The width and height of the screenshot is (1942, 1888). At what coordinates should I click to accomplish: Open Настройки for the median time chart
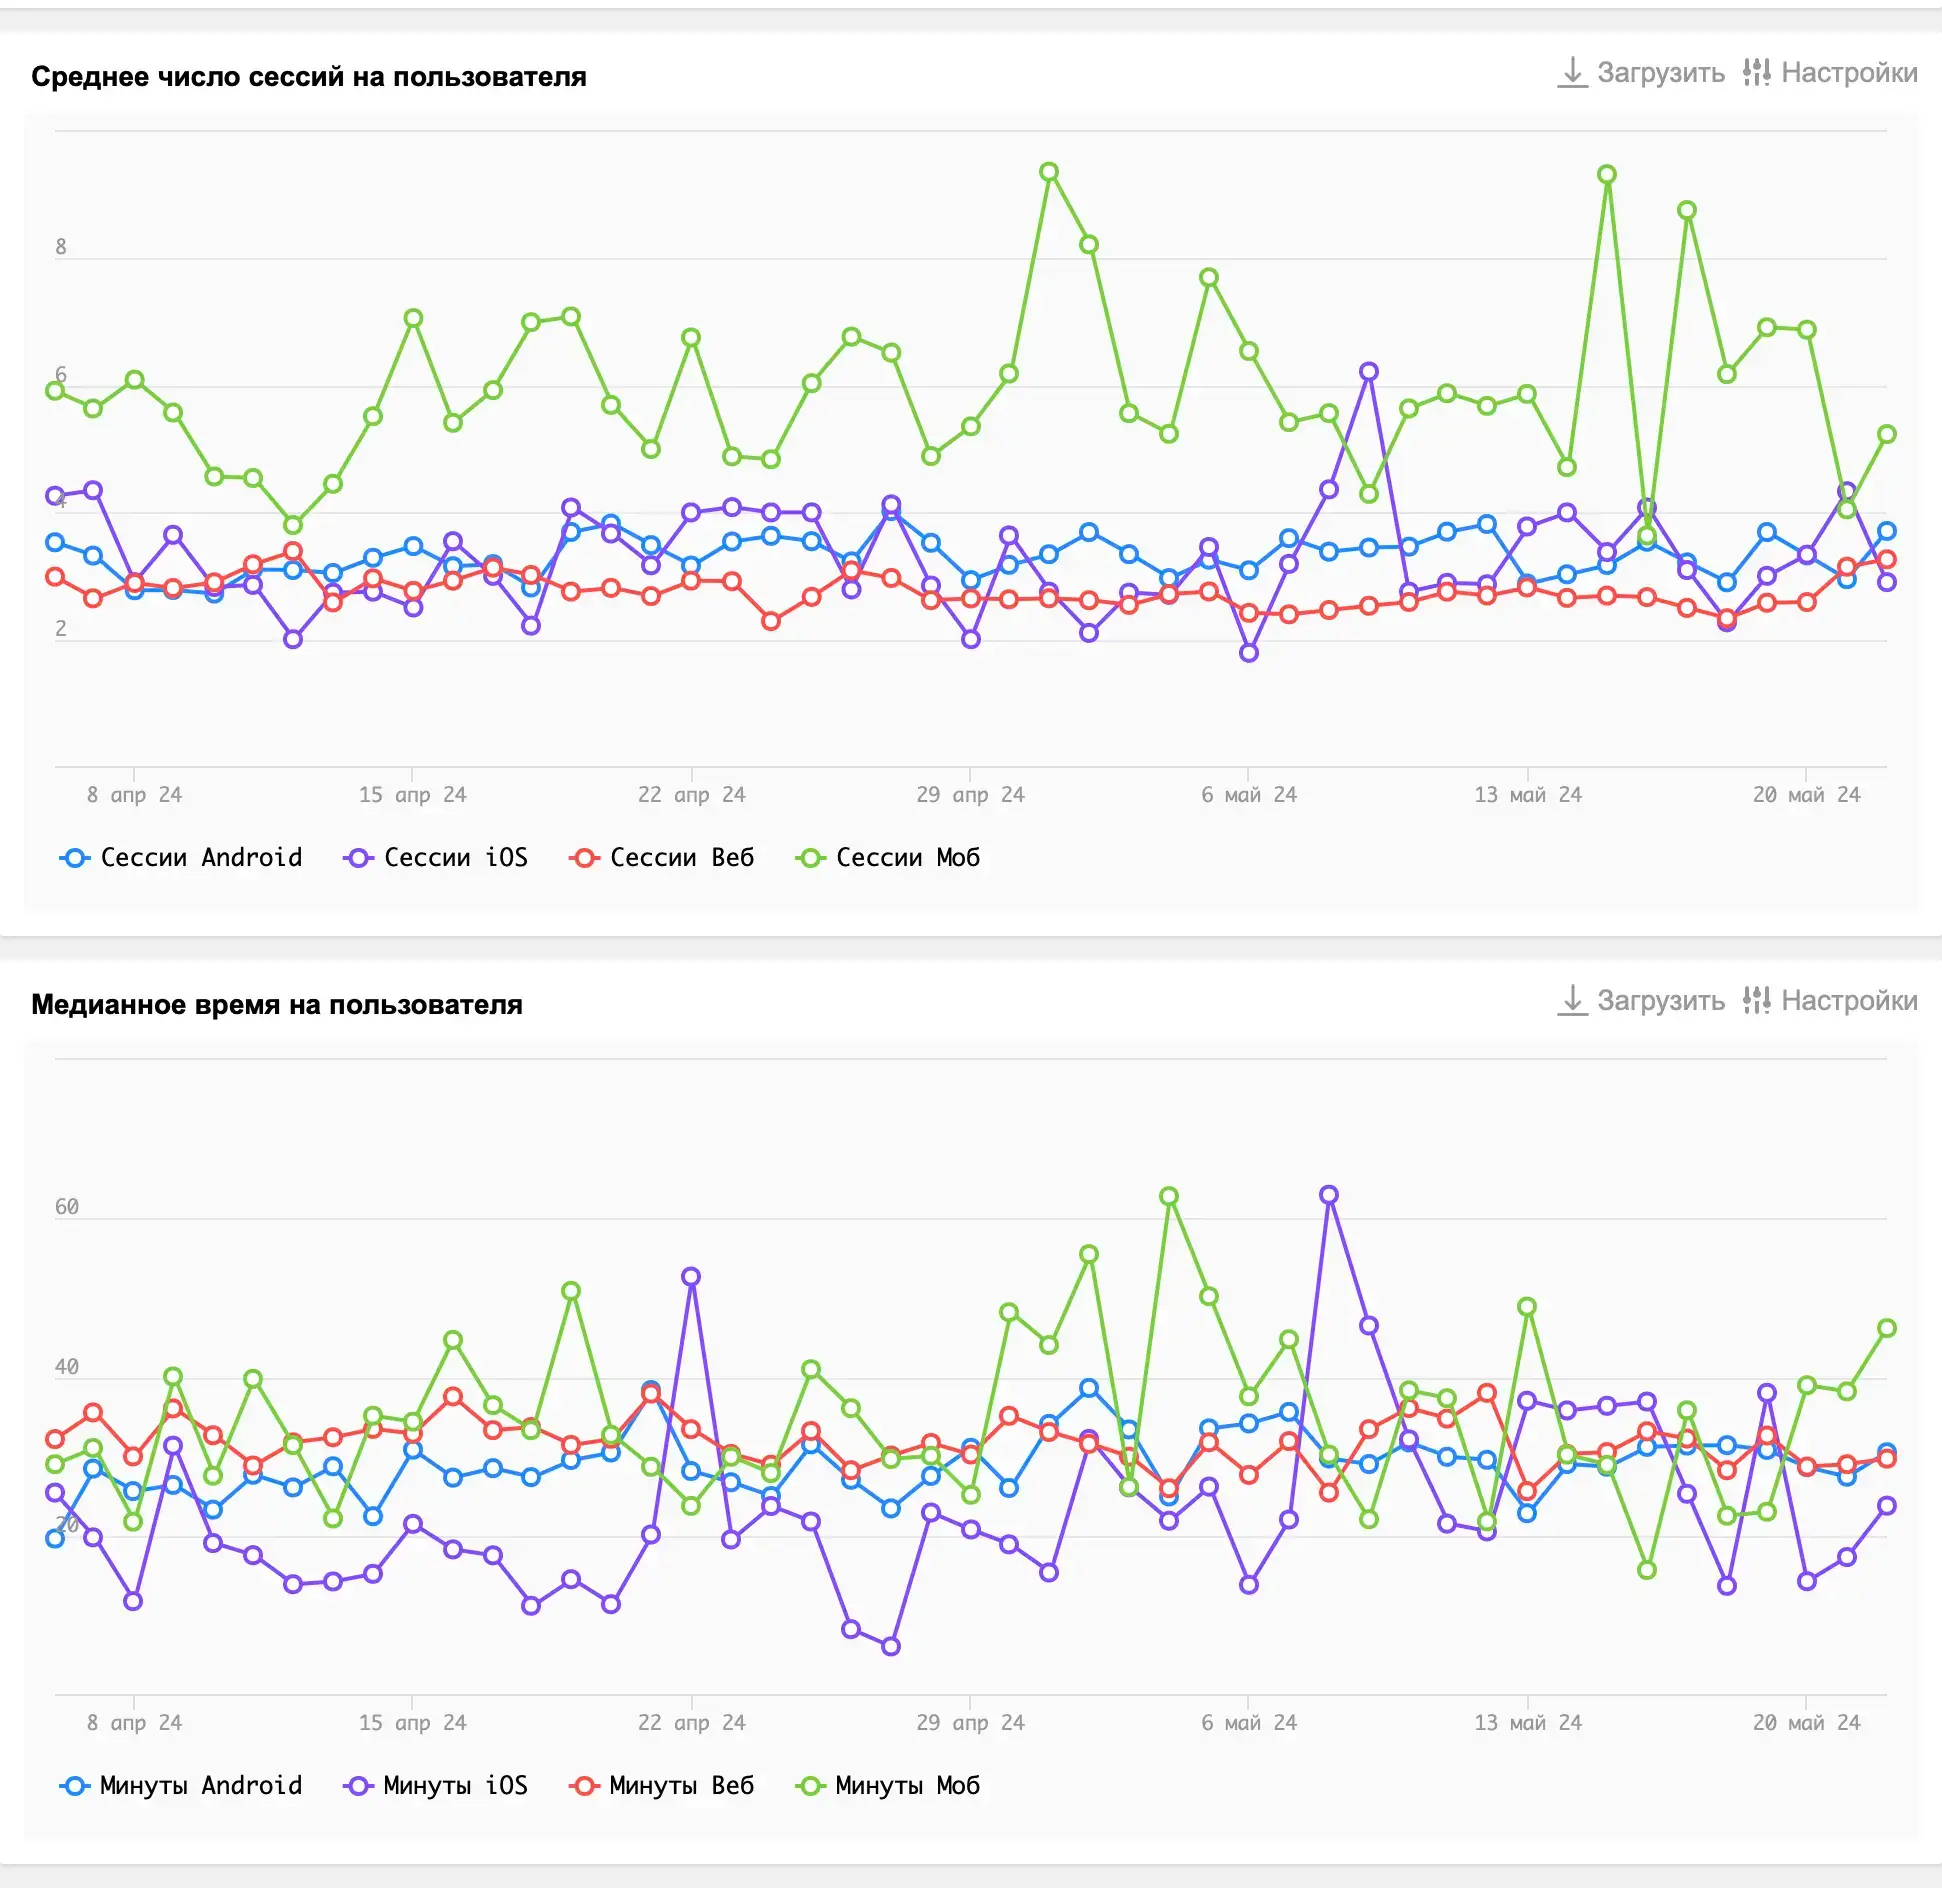tap(1830, 1000)
